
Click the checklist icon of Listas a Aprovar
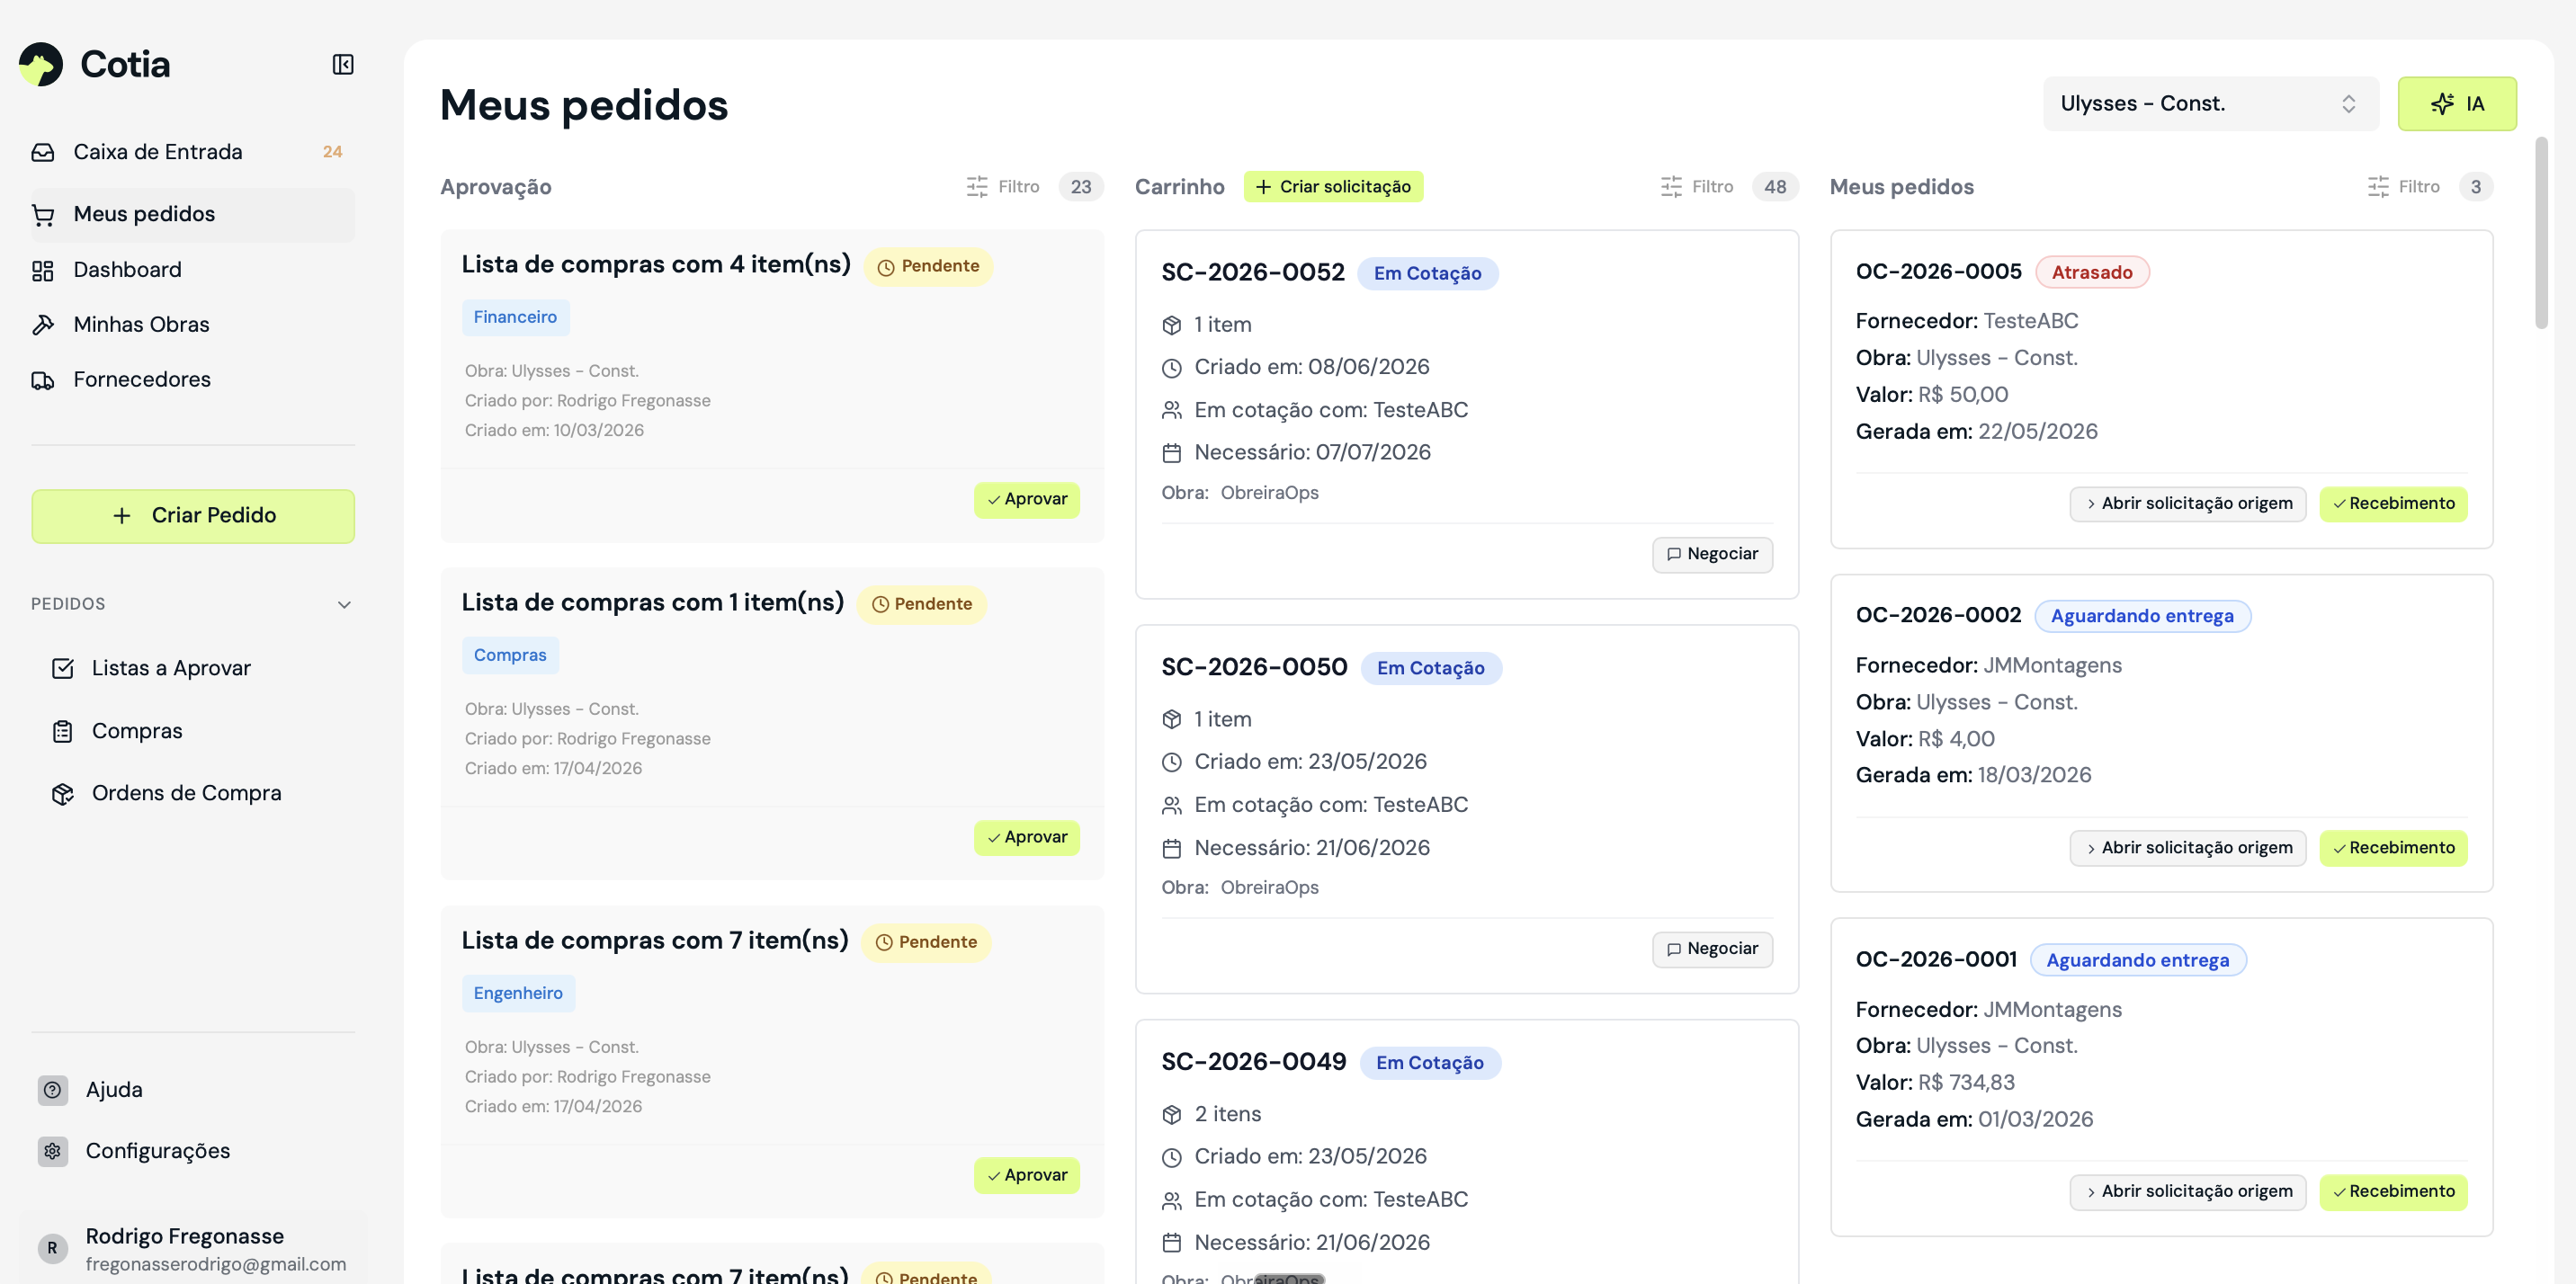pos(63,668)
